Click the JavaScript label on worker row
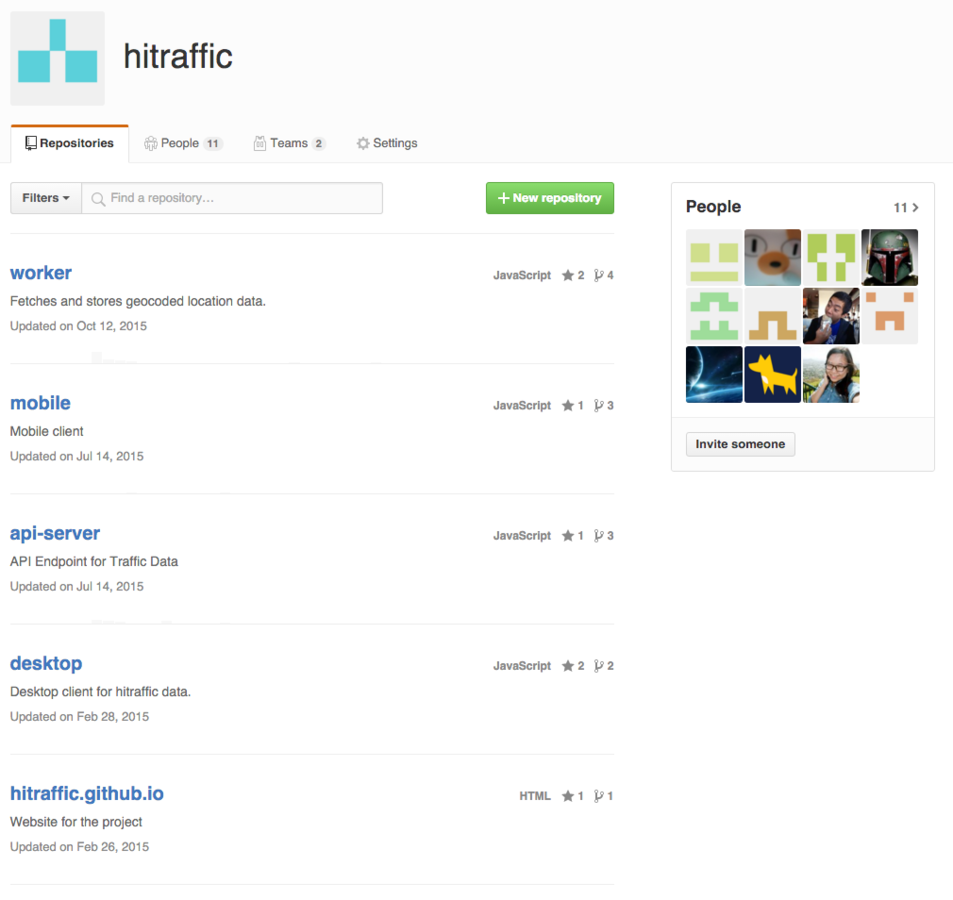953x900 pixels. point(521,275)
